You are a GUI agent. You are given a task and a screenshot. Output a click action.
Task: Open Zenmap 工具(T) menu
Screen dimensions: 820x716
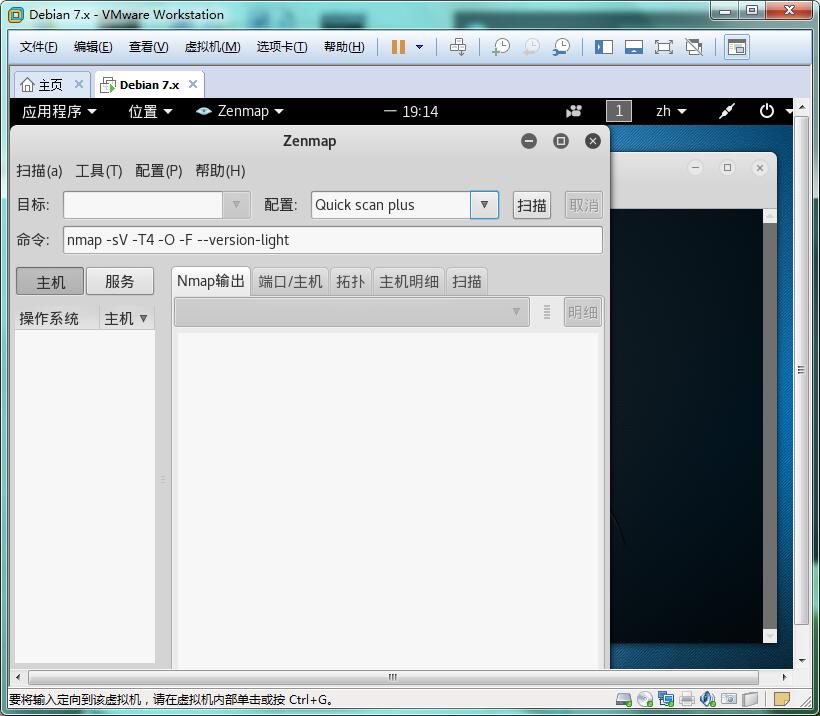pyautogui.click(x=99, y=171)
